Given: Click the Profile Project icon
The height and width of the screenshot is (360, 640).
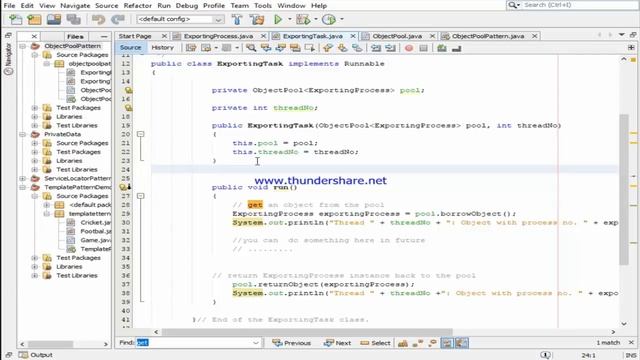Looking at the screenshot, I should [x=329, y=19].
